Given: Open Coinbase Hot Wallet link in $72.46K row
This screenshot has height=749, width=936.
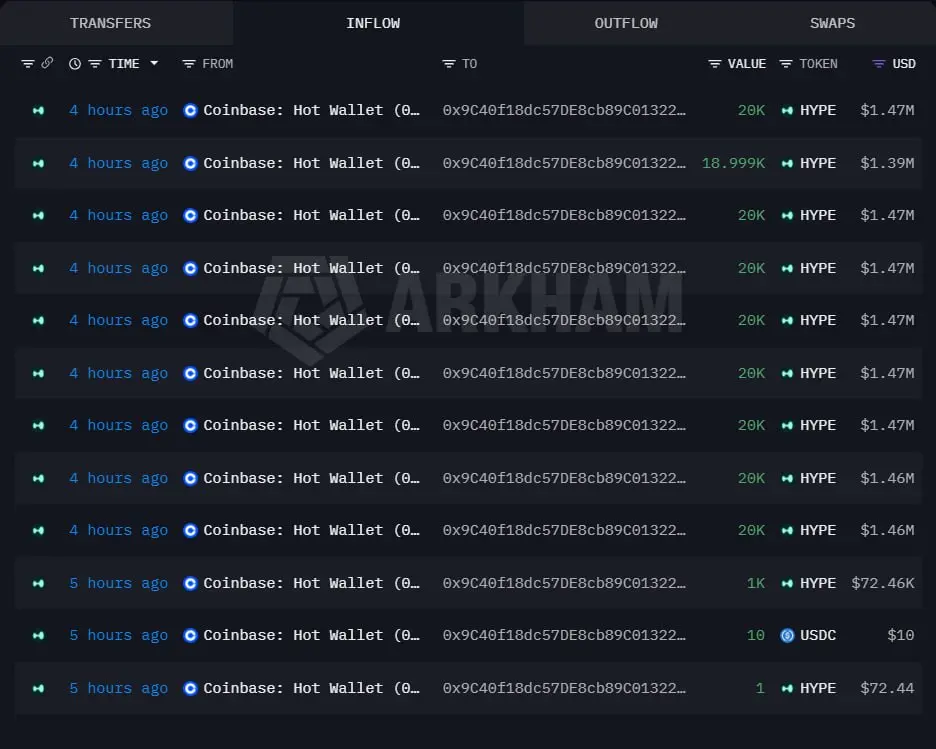Looking at the screenshot, I should pyautogui.click(x=312, y=583).
